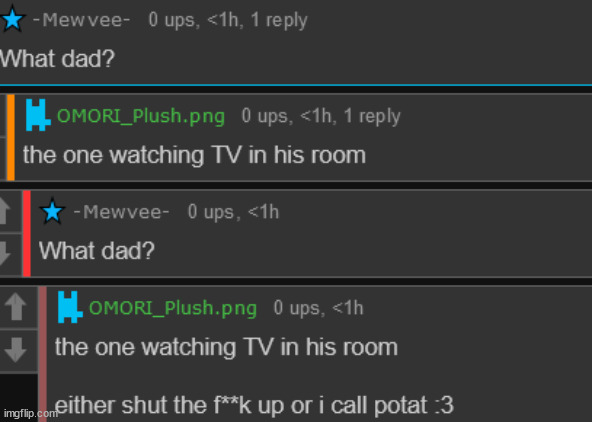
Task: Click the cyan avatar in the bottom comment
Action: [70, 307]
